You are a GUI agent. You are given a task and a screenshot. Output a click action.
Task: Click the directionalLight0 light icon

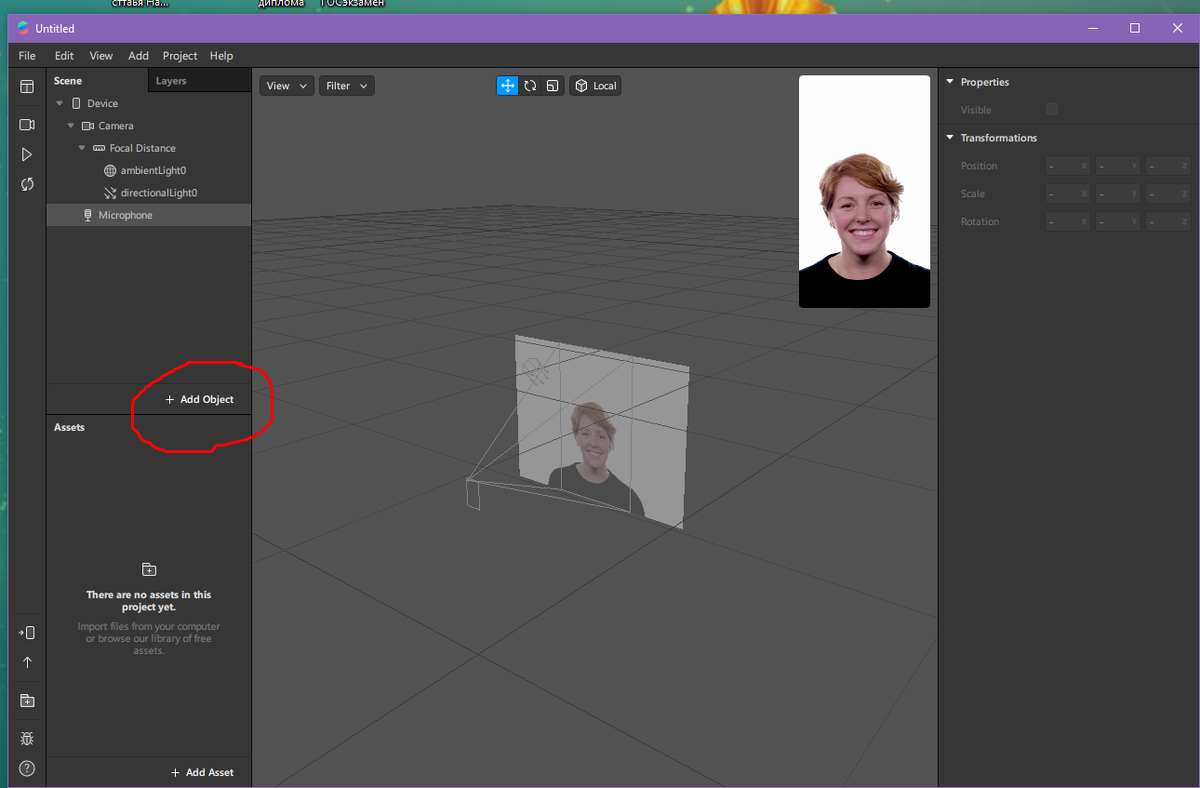(x=111, y=193)
